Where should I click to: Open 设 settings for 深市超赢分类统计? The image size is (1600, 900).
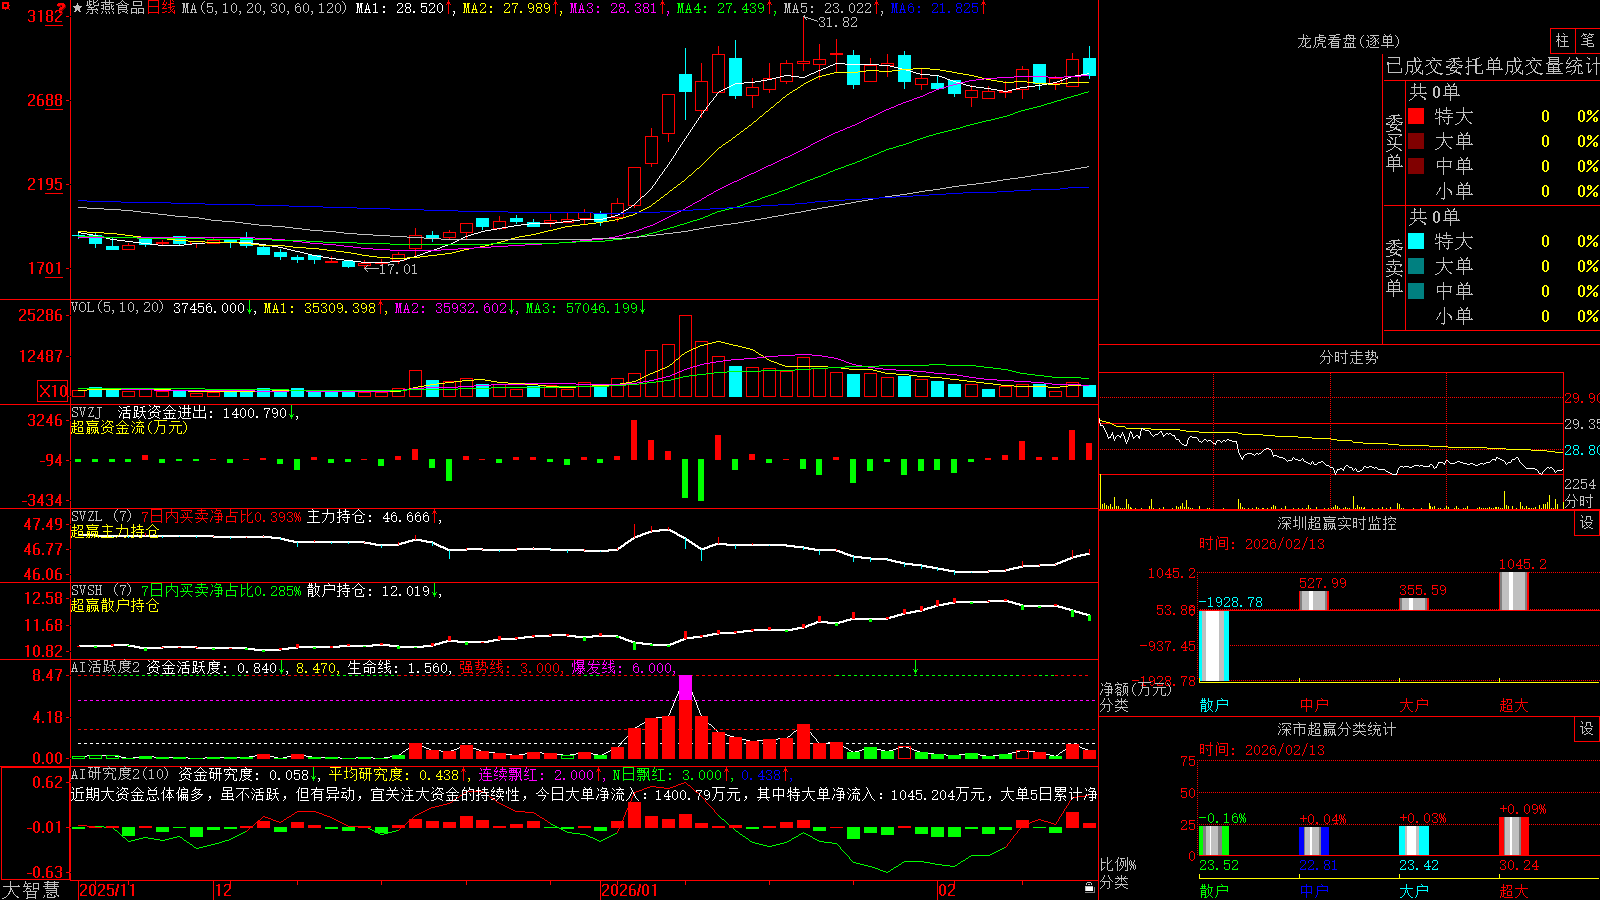point(1587,729)
